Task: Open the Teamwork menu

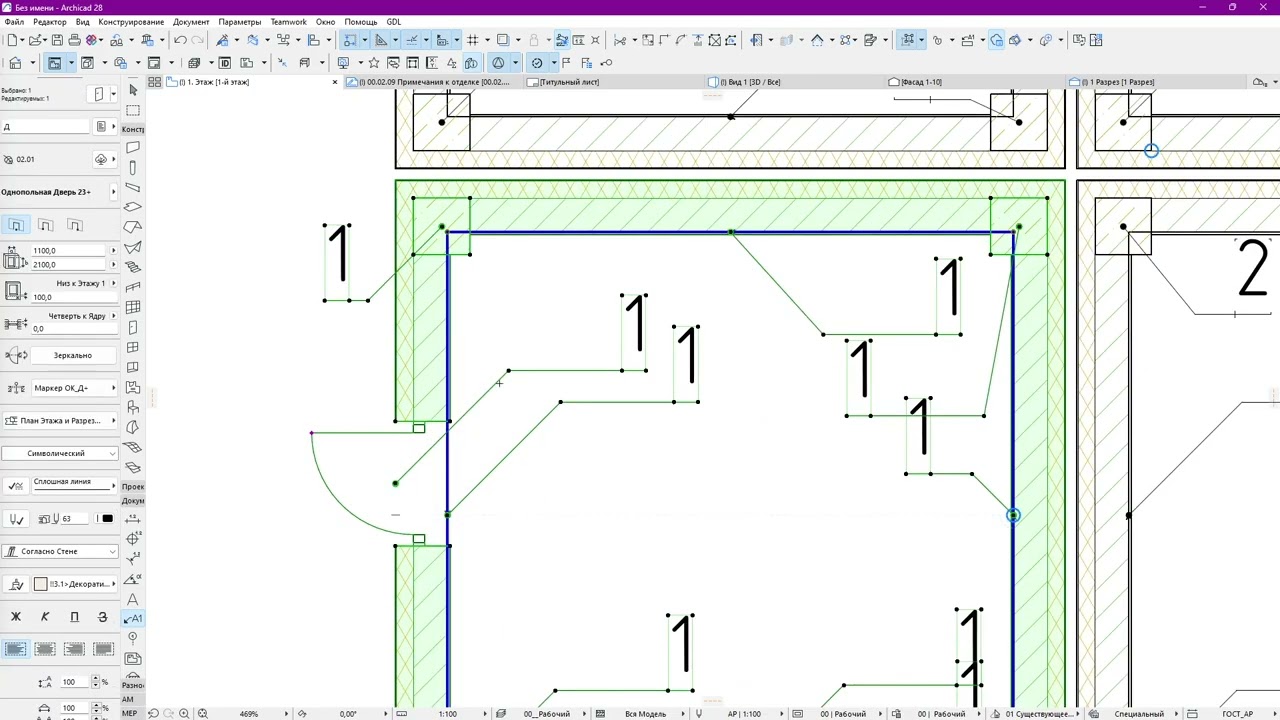Action: [289, 22]
